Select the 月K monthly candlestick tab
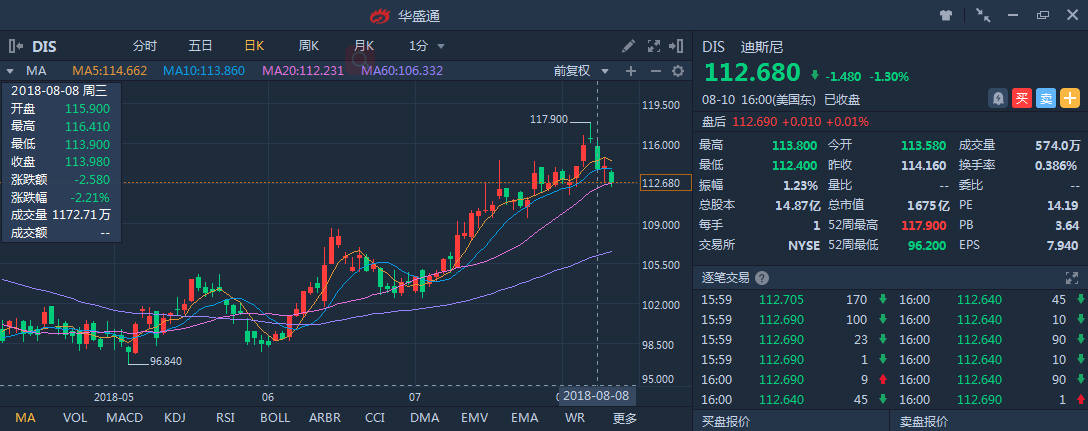This screenshot has width=1088, height=431. (x=364, y=47)
